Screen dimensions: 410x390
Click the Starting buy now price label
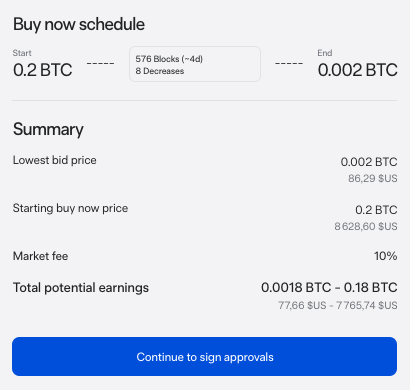70,208
